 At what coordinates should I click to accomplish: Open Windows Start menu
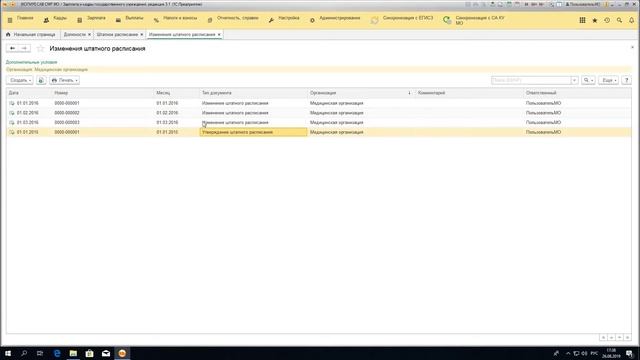pyautogui.click(x=8, y=353)
